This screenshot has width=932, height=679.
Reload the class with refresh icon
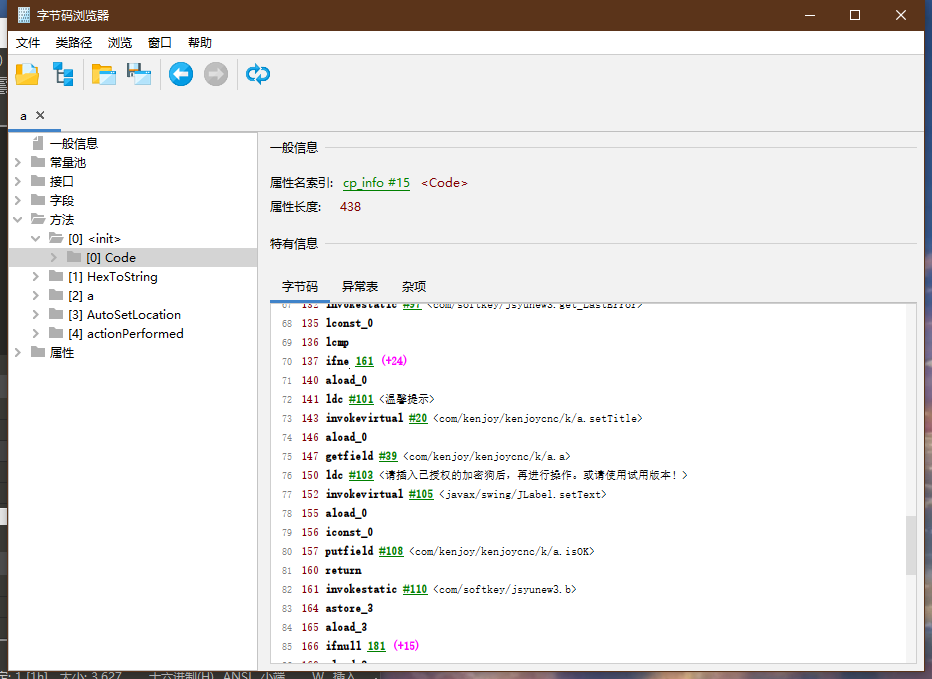(258, 74)
